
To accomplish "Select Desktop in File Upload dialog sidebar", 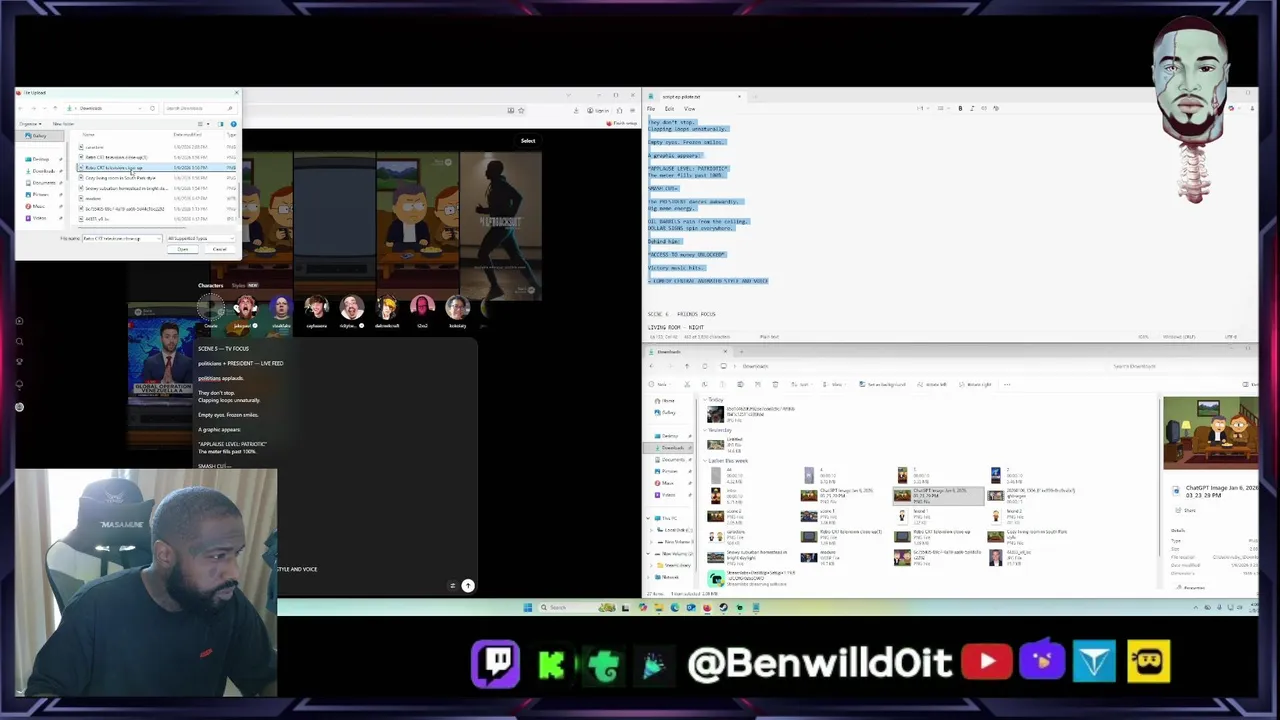I will [x=40, y=159].
